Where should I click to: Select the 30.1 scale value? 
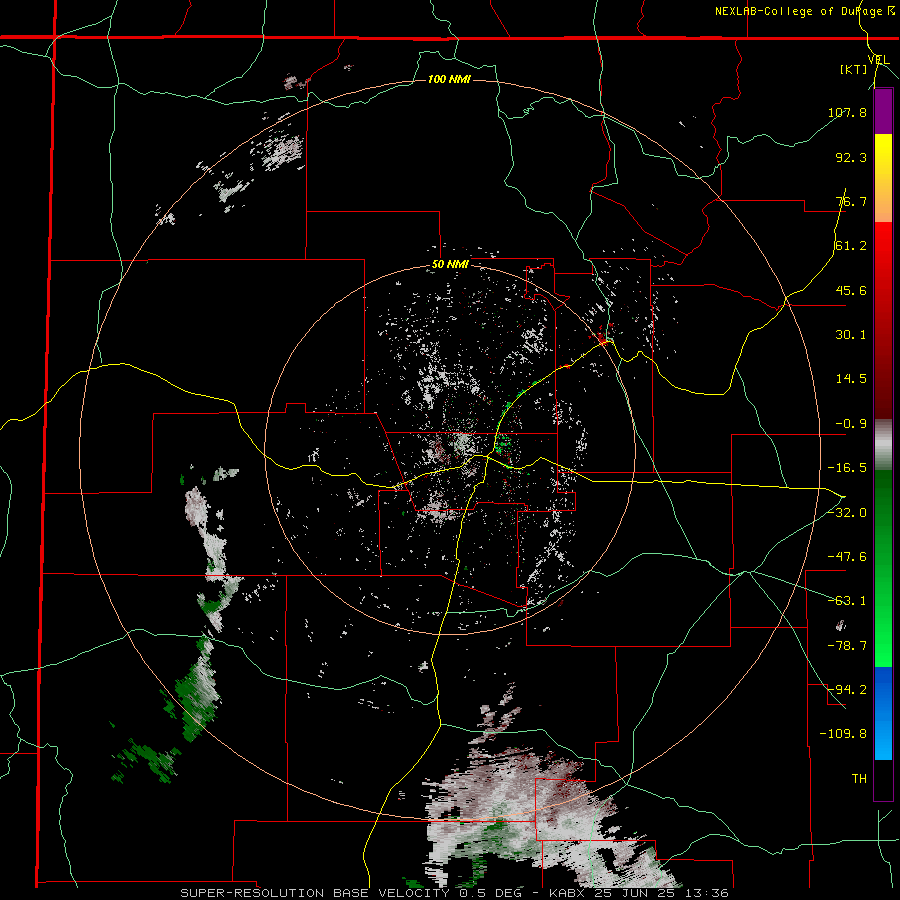click(x=851, y=335)
